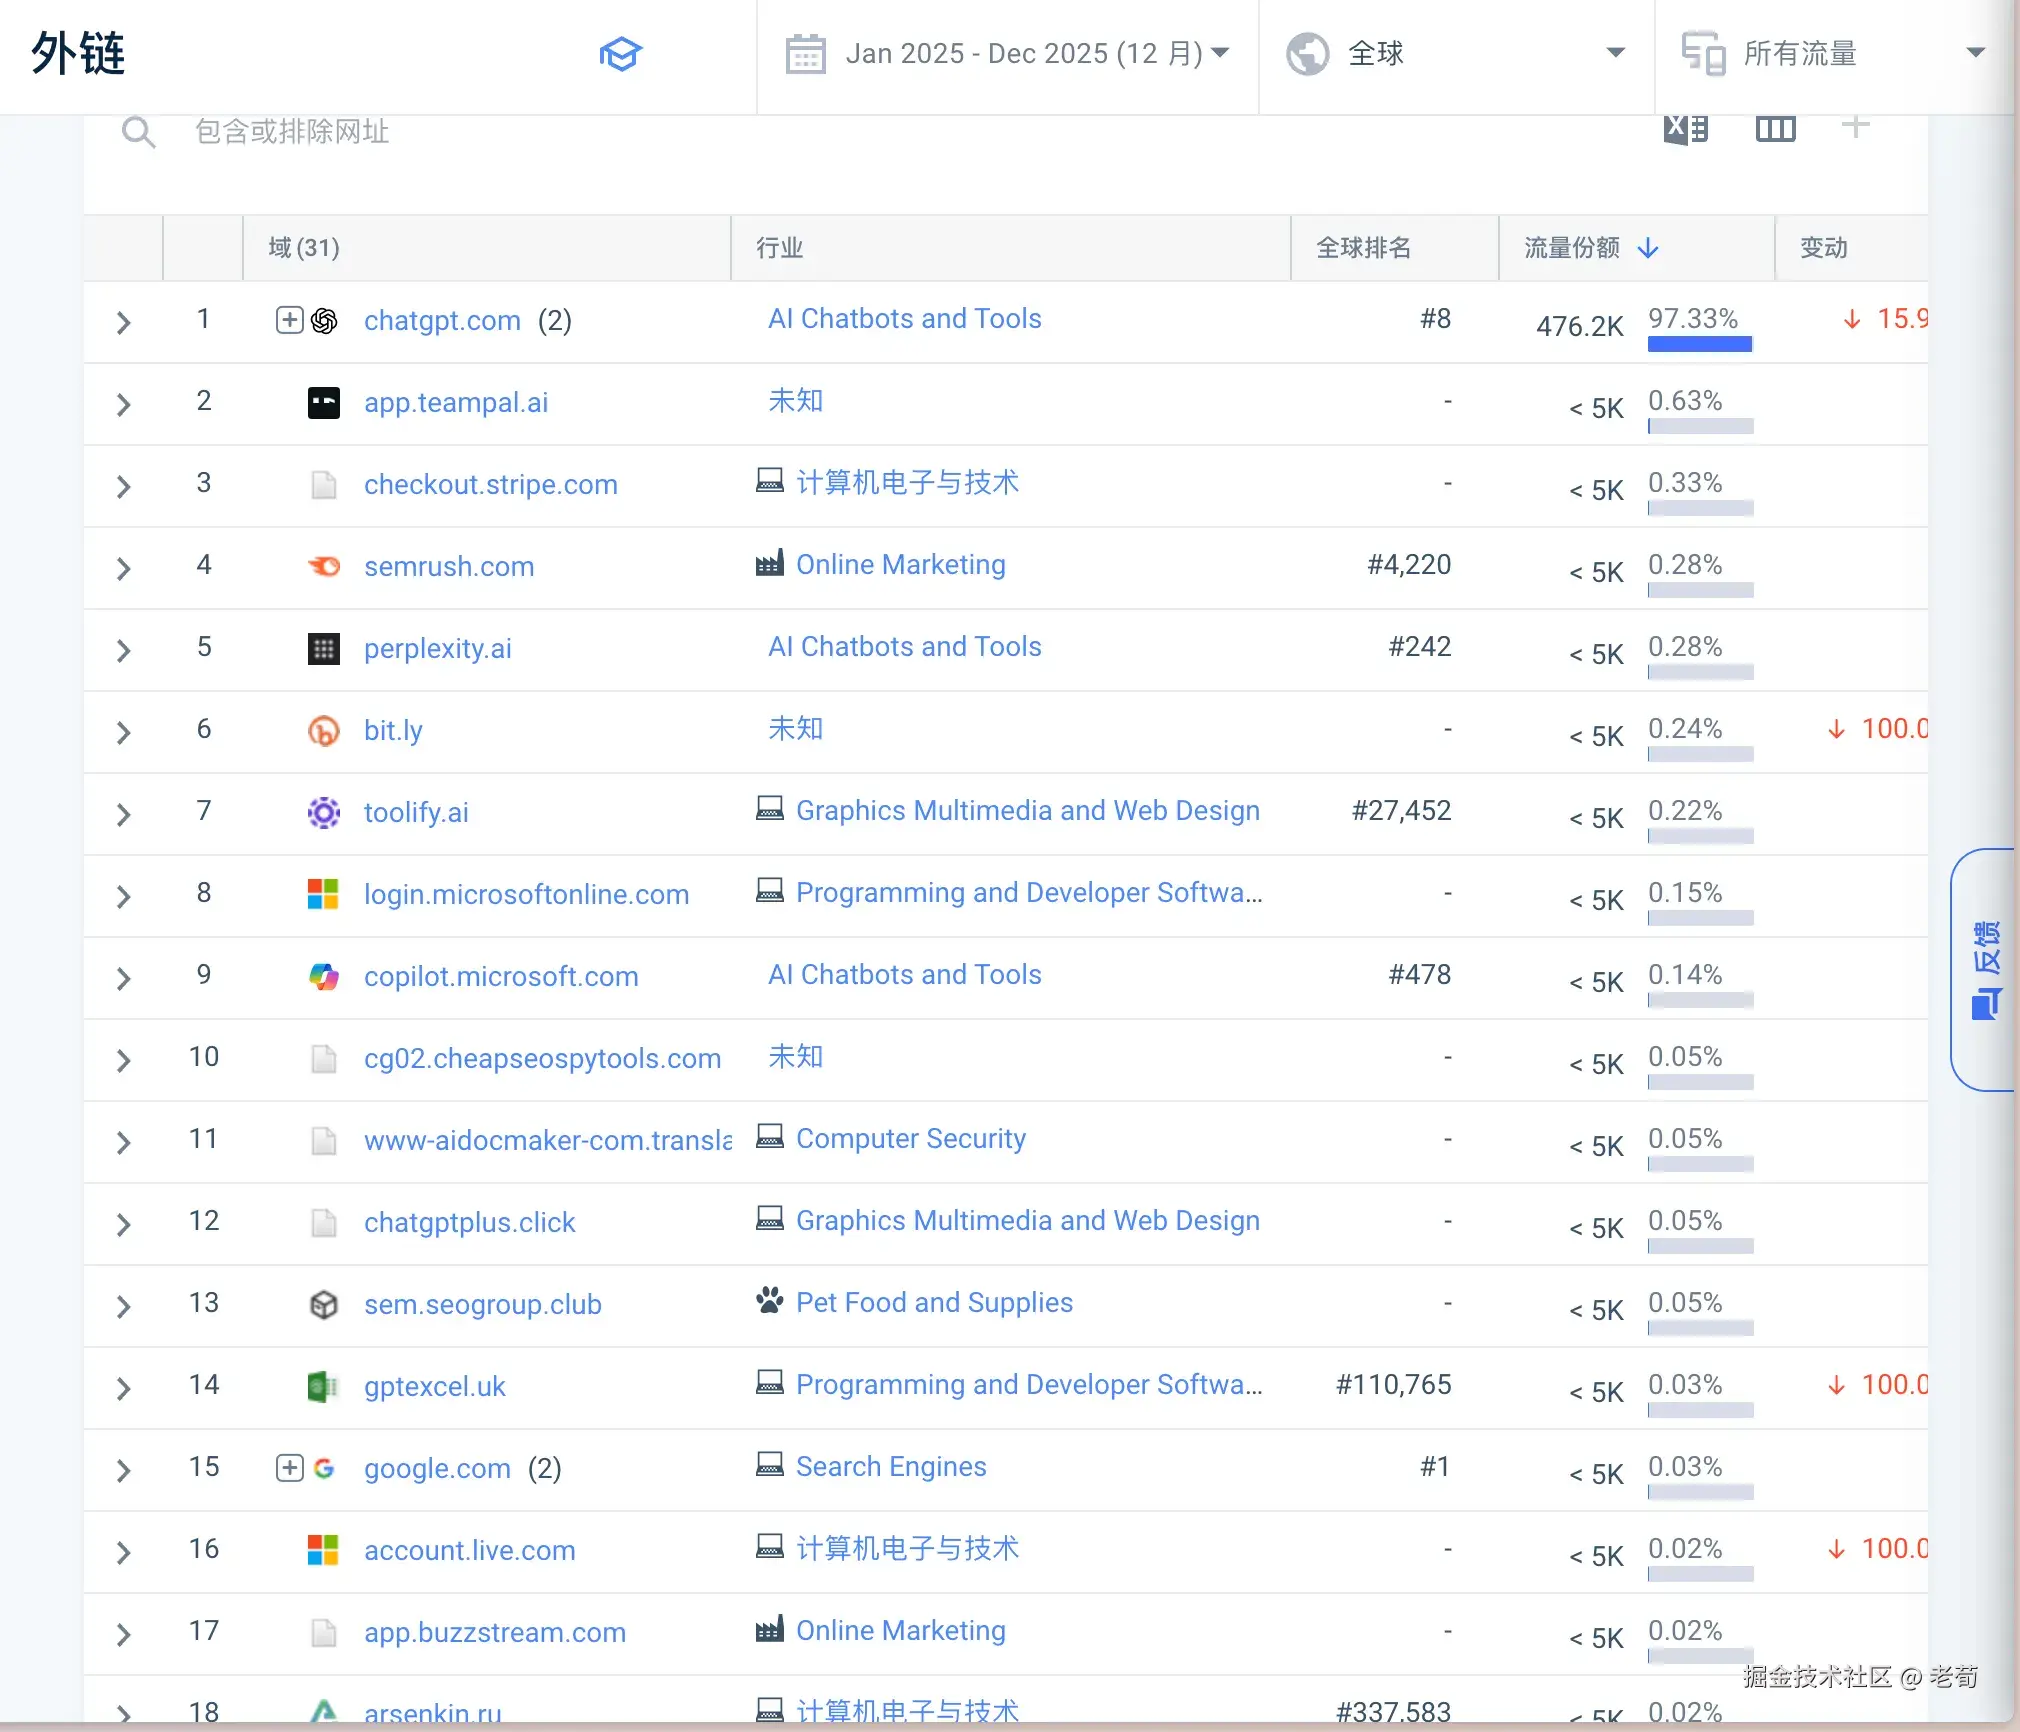The width and height of the screenshot is (2020, 1732).
Task: Click the google.com favicon
Action: [x=324, y=1469]
